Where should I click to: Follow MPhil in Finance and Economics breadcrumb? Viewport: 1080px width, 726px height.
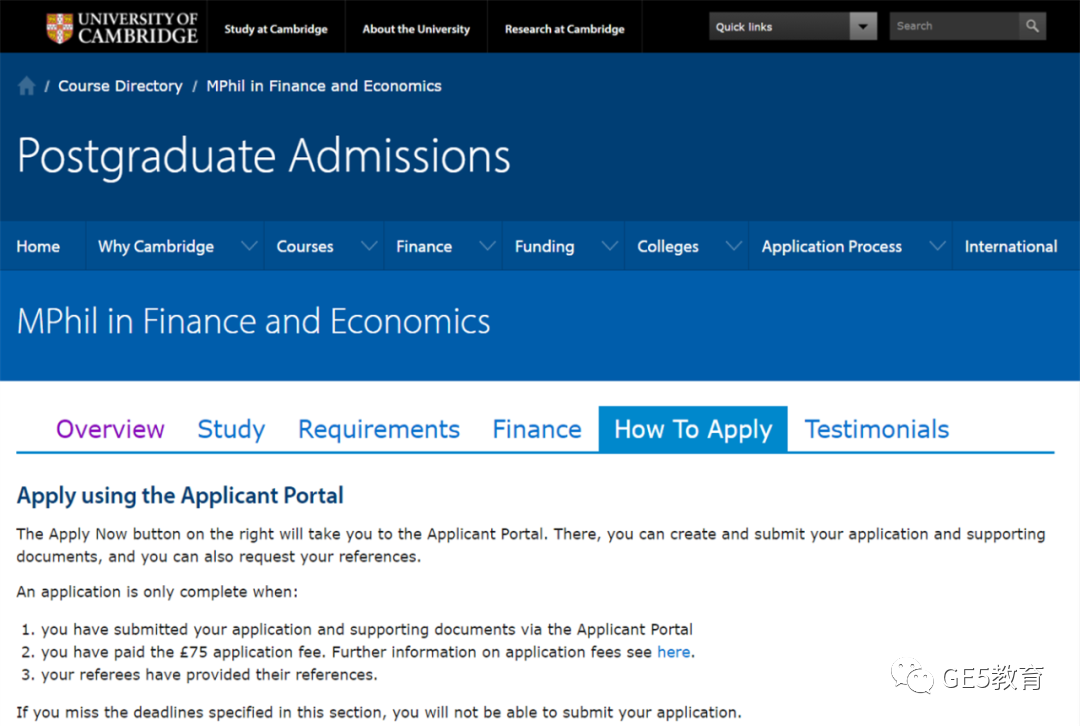click(324, 86)
